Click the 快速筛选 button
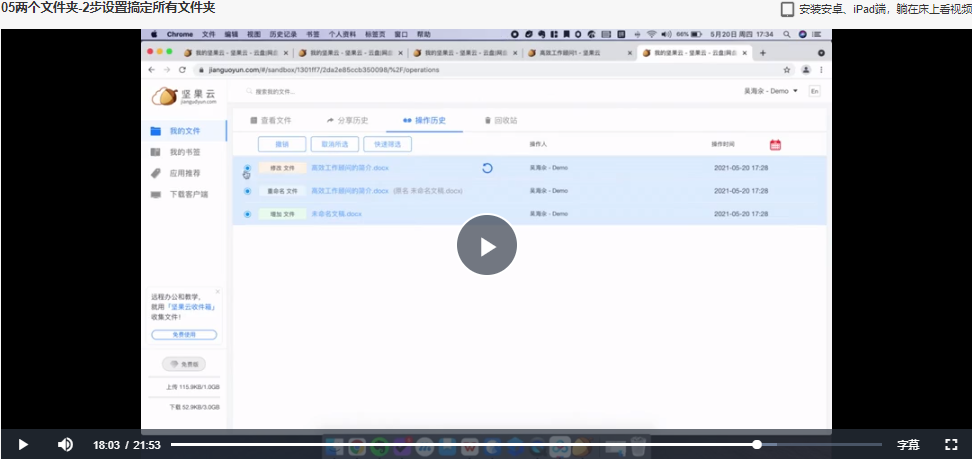Screen dimensions: 972x459 click(387, 145)
